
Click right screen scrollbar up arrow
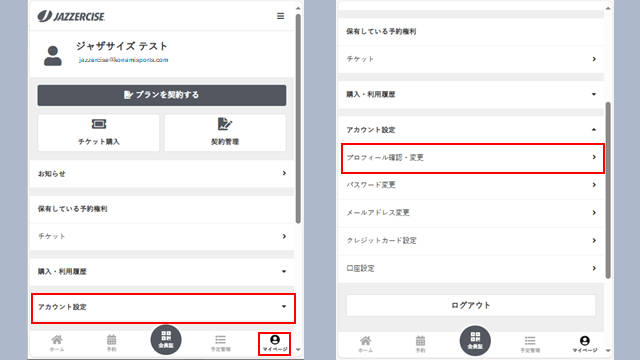pyautogui.click(x=608, y=8)
